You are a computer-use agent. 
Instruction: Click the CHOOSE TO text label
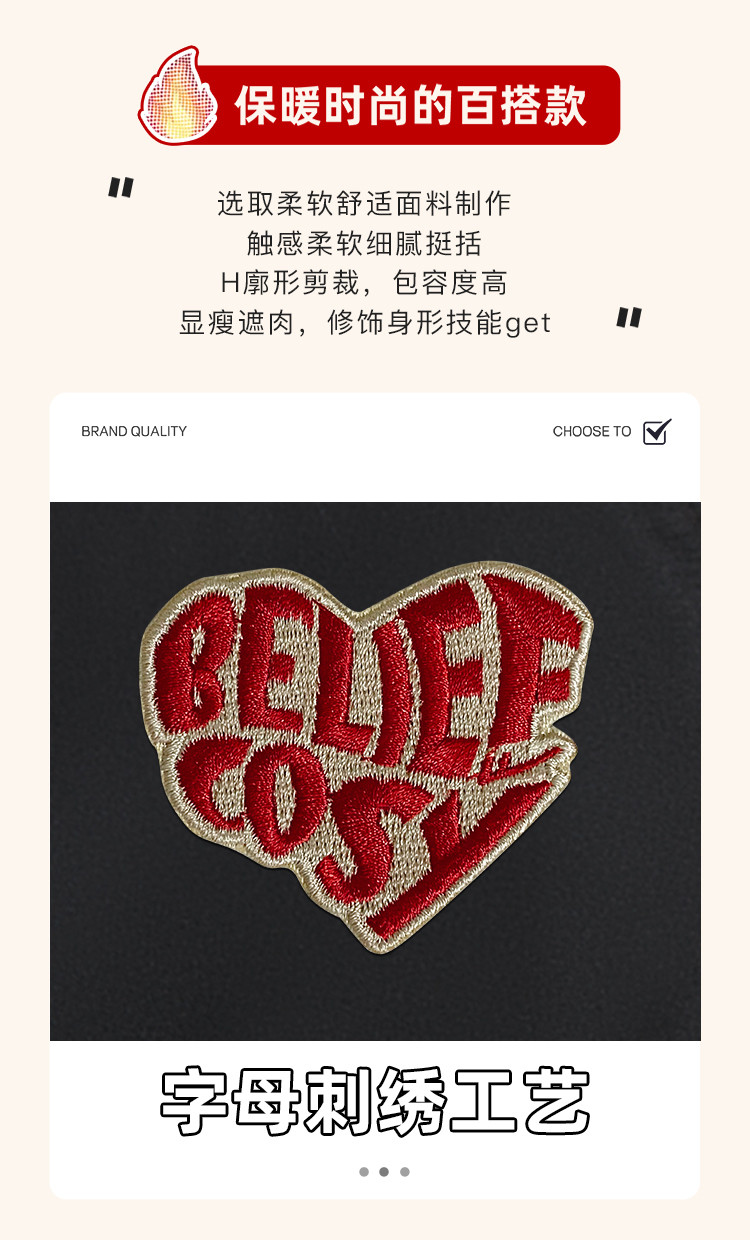(x=592, y=432)
